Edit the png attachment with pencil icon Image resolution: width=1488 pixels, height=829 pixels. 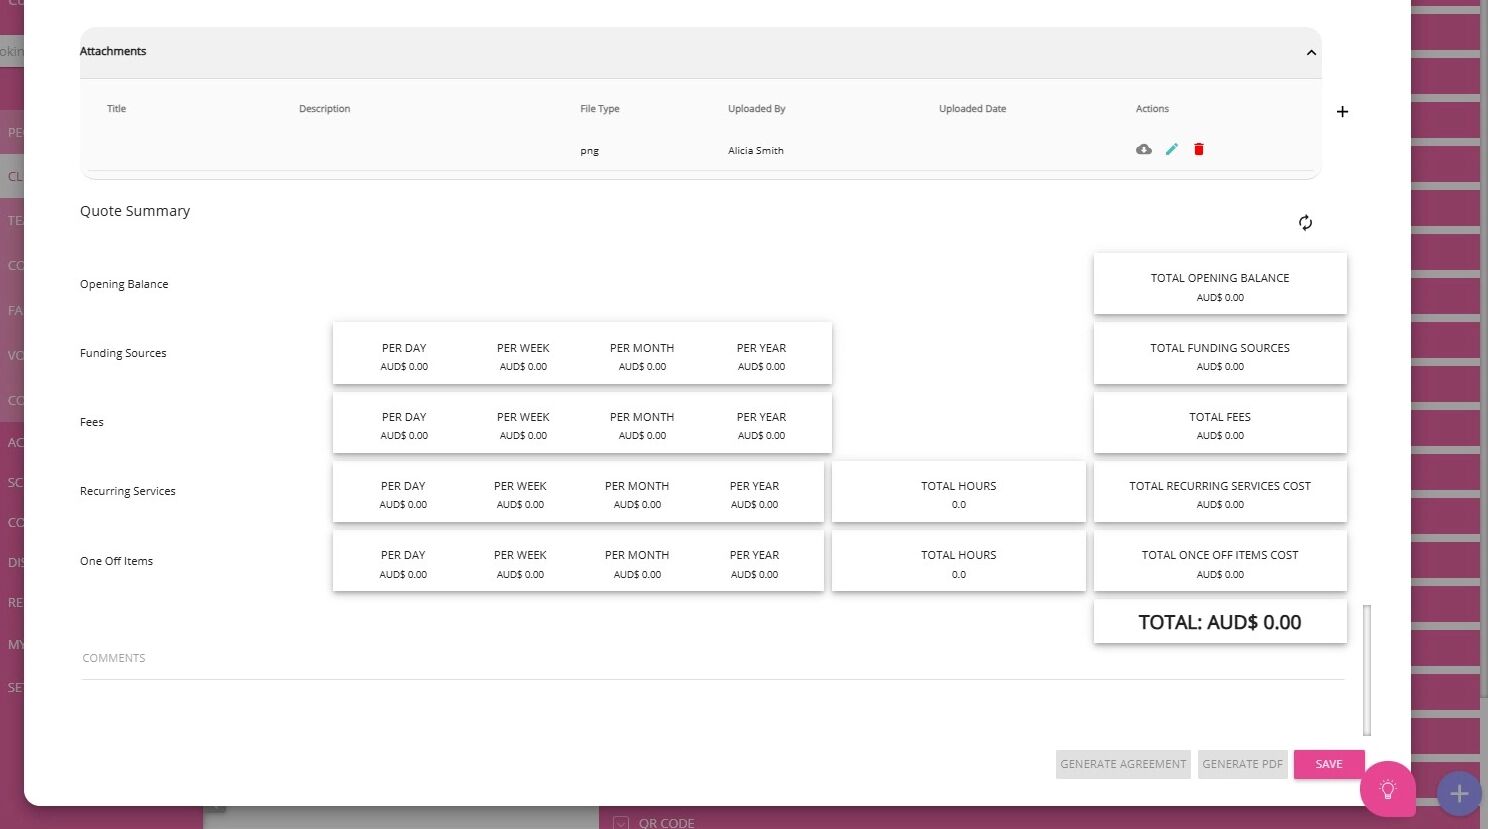click(1172, 149)
